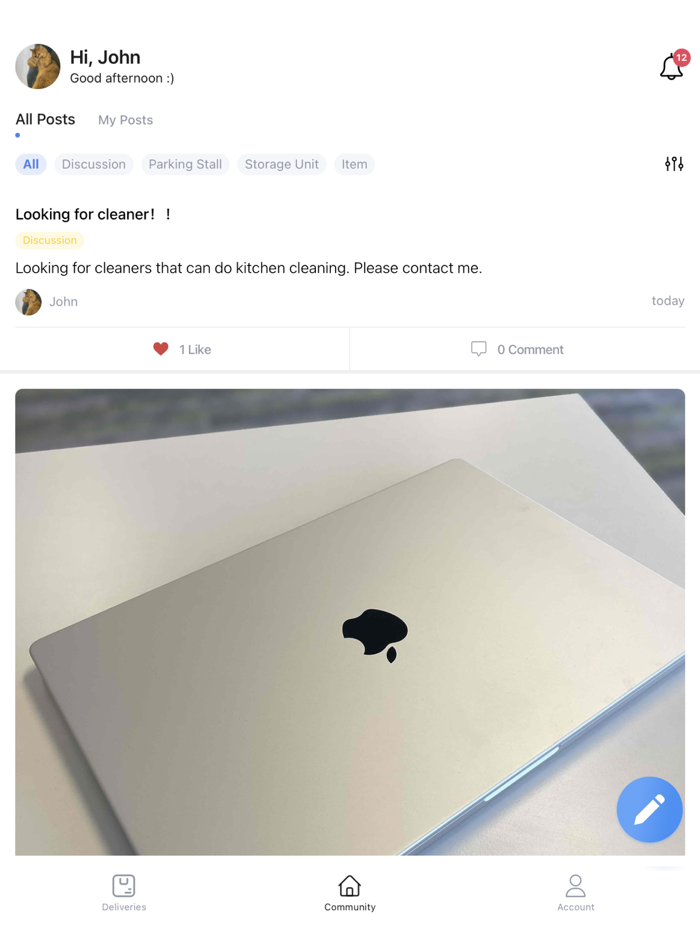This screenshot has height=934, width=700.
Task: Filter posts by Item chip
Action: point(354,164)
